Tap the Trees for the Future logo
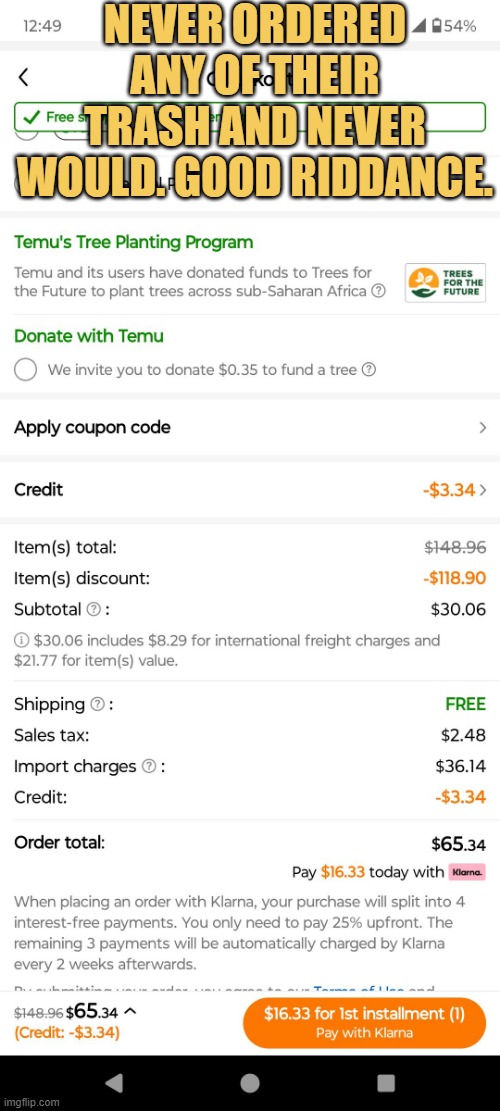This screenshot has height=1111, width=500. click(x=445, y=283)
